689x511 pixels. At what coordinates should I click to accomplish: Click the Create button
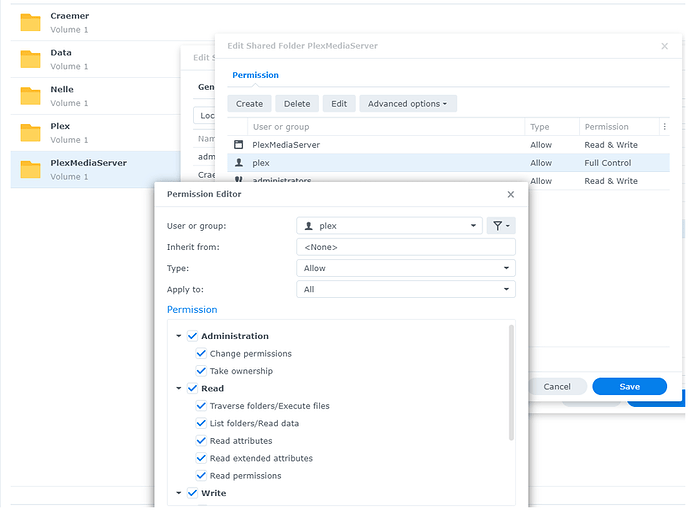pos(249,104)
